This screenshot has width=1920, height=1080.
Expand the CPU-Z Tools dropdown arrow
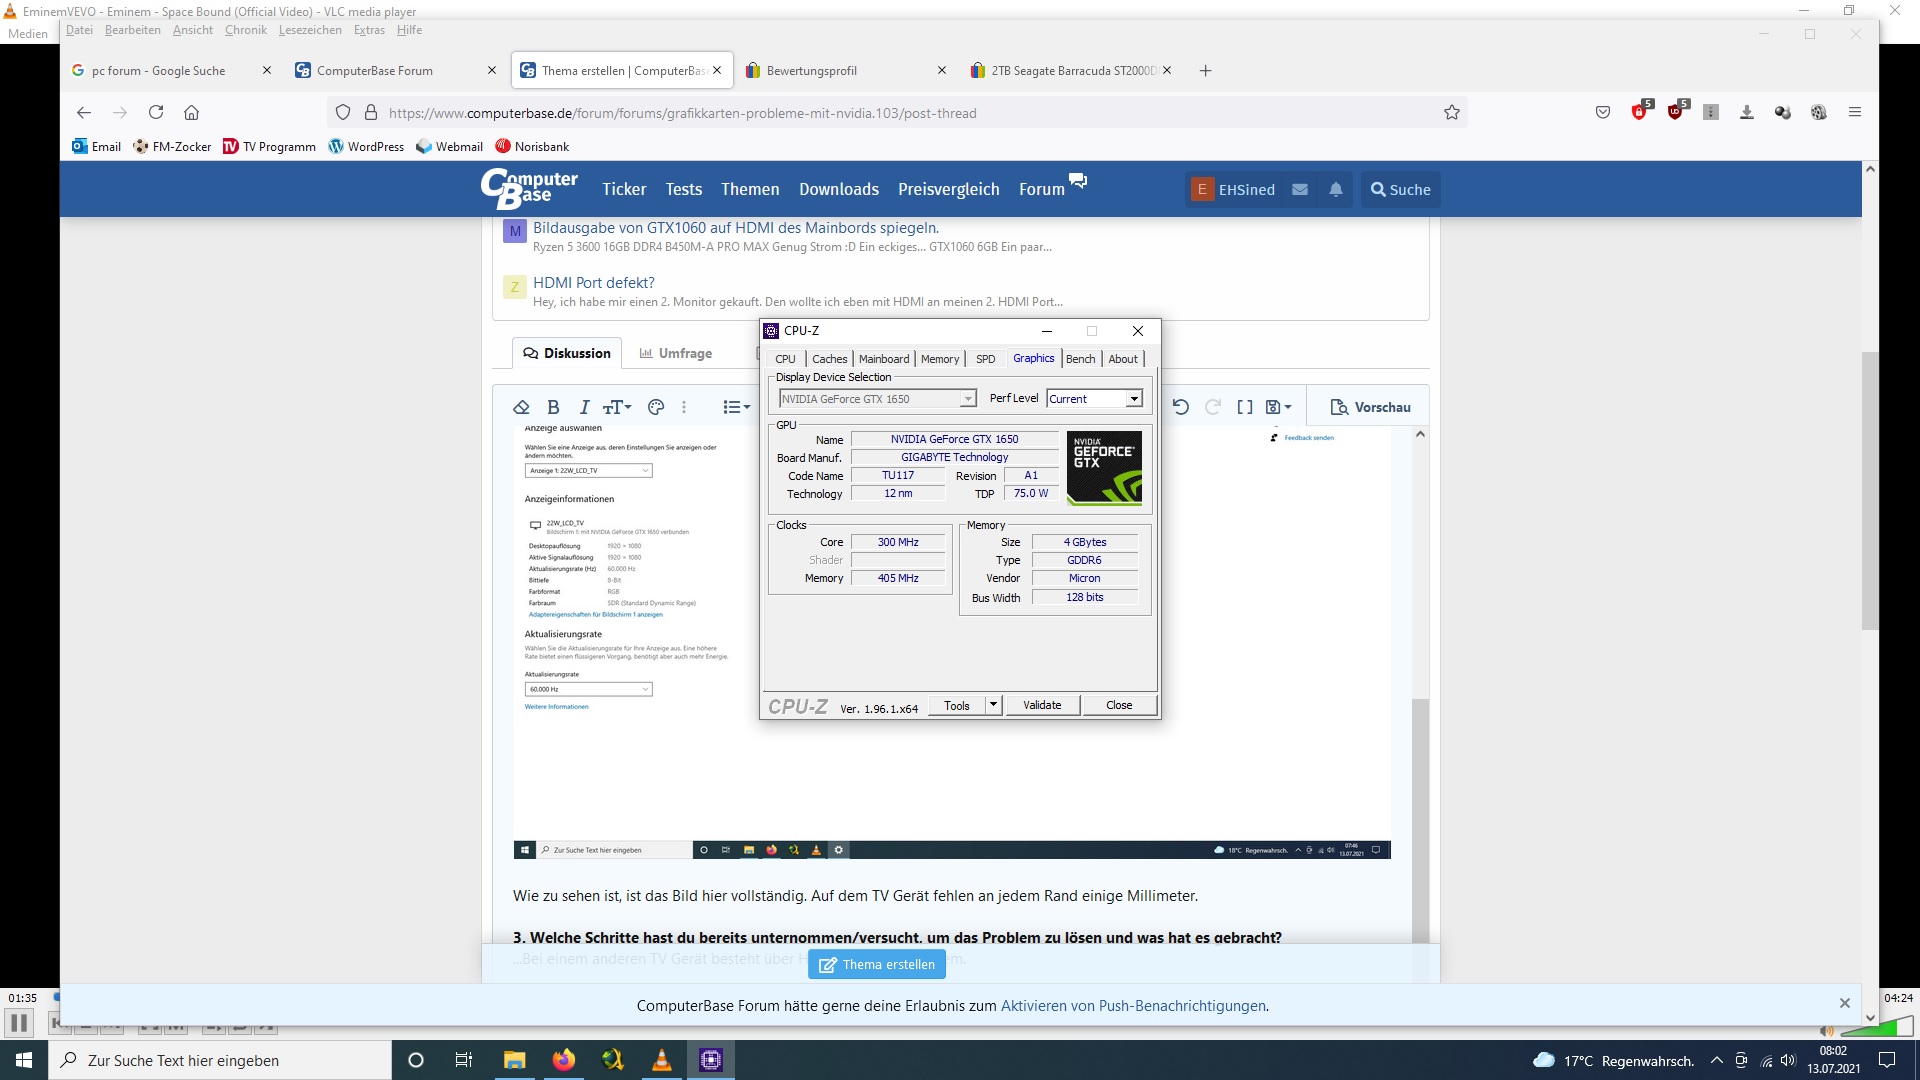click(x=993, y=705)
